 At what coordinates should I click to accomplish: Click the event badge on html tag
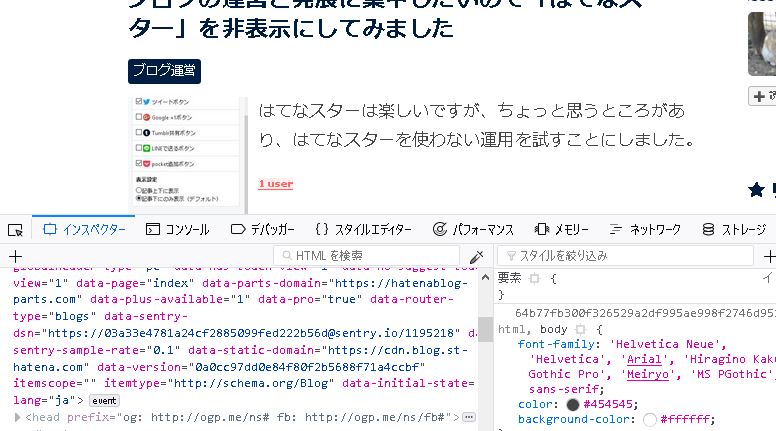(x=104, y=401)
